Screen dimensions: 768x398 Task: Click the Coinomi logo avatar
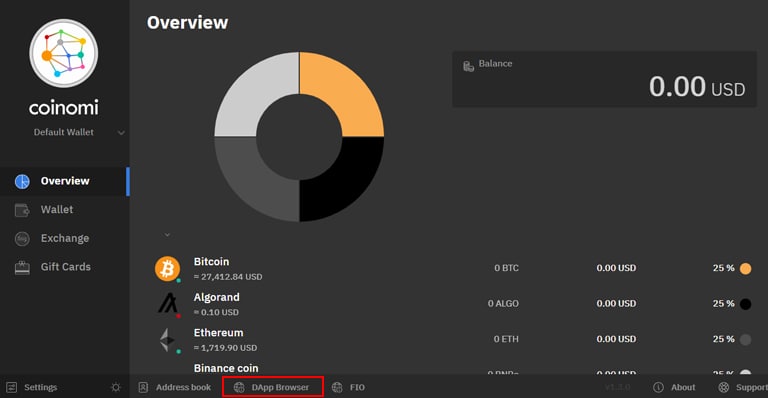coord(64,53)
